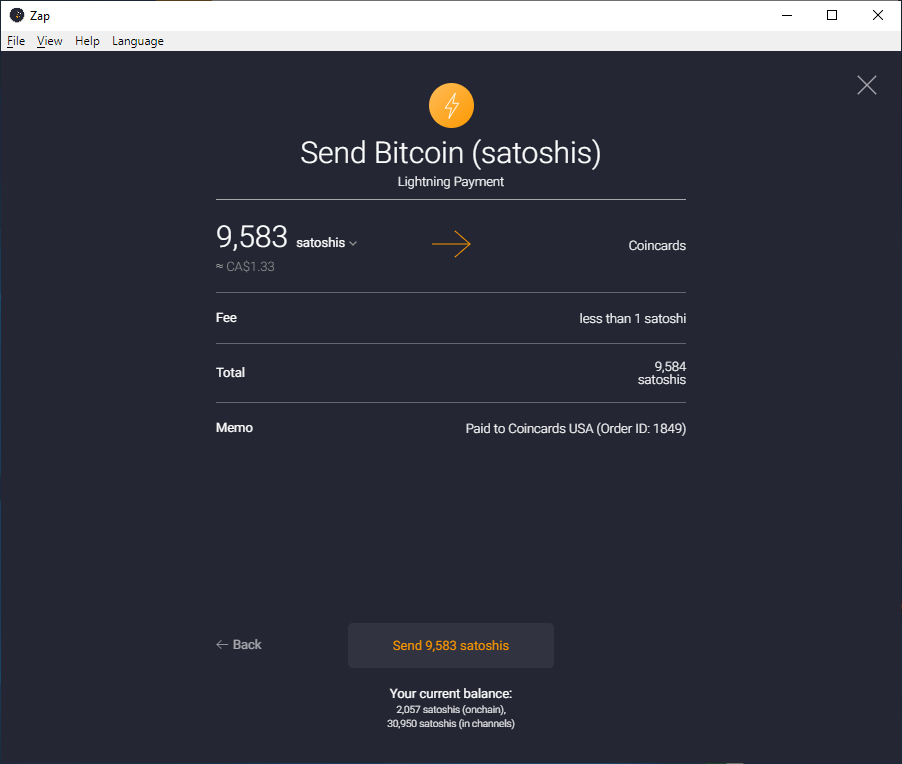Screen dimensions: 902x764
Task: Open the Help menu
Action: [x=87, y=41]
